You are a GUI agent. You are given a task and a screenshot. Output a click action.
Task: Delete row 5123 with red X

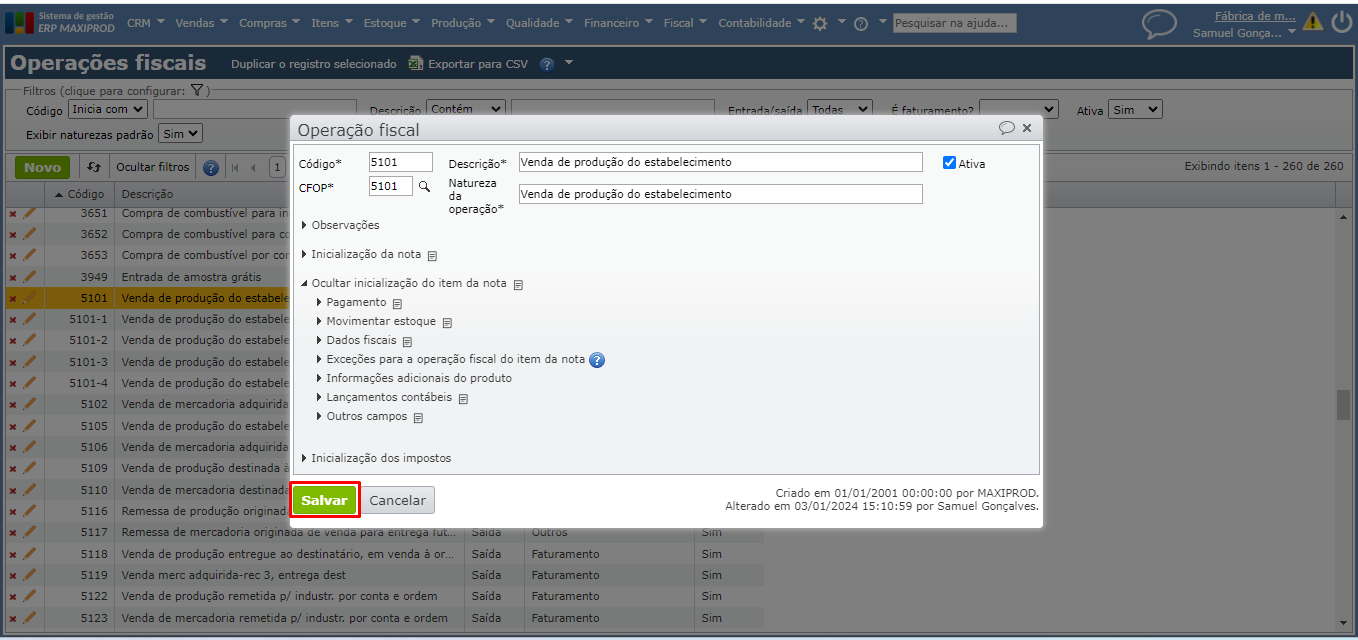pos(13,618)
